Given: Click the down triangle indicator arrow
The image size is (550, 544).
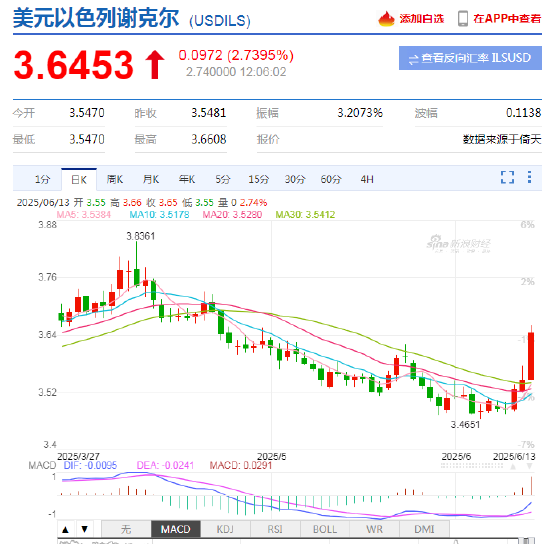Looking at the screenshot, I should pos(85,529).
